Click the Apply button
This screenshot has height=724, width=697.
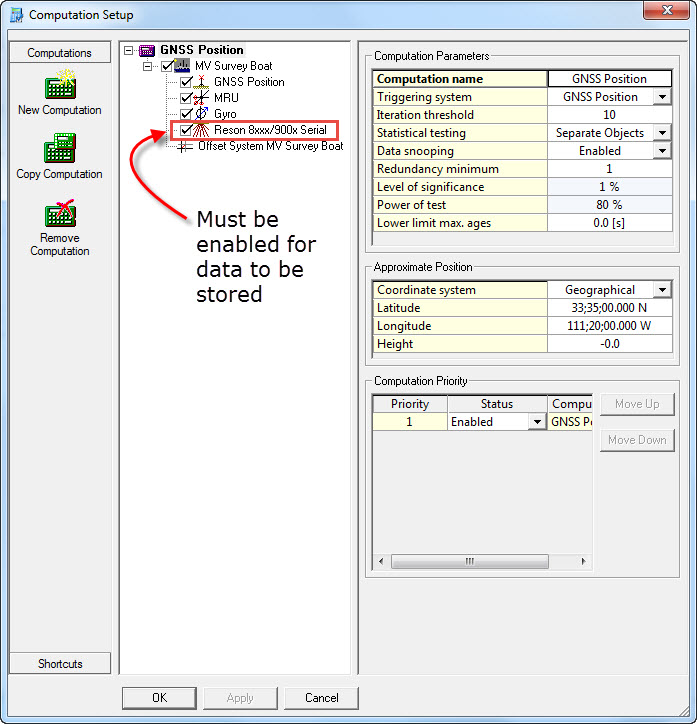[x=240, y=698]
